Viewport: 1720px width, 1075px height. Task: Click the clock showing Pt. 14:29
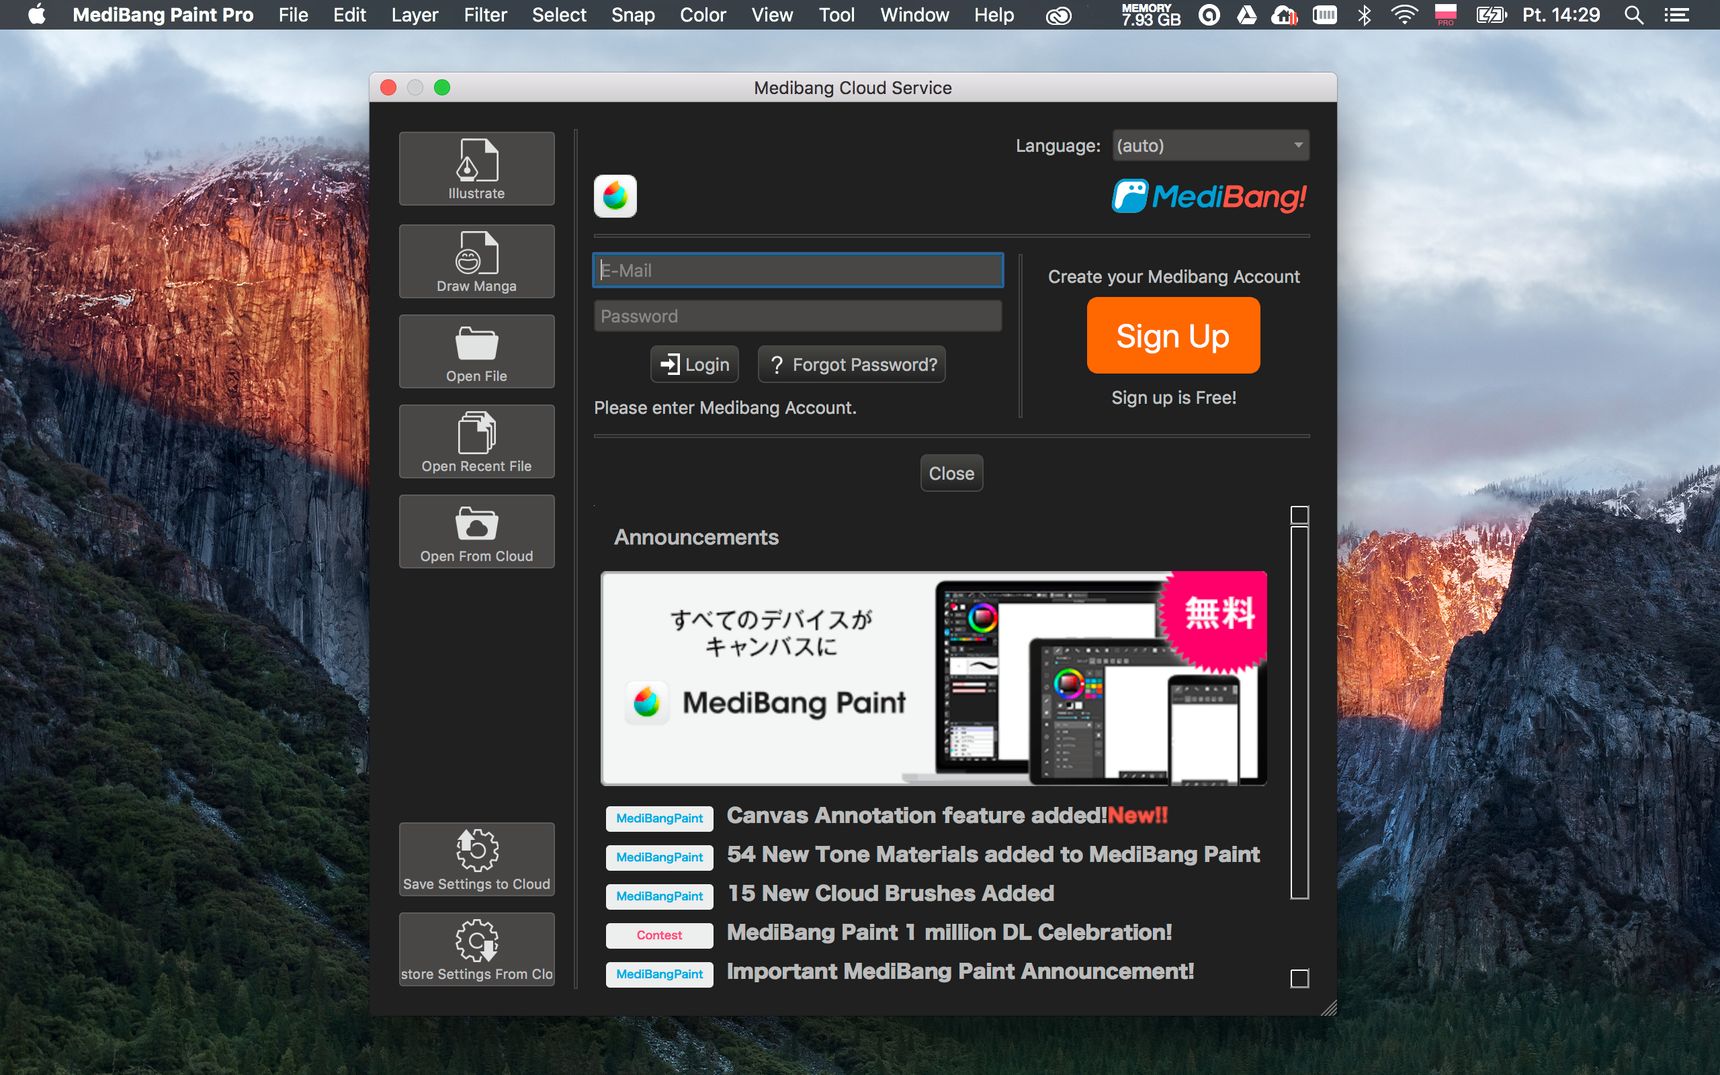tap(1561, 15)
